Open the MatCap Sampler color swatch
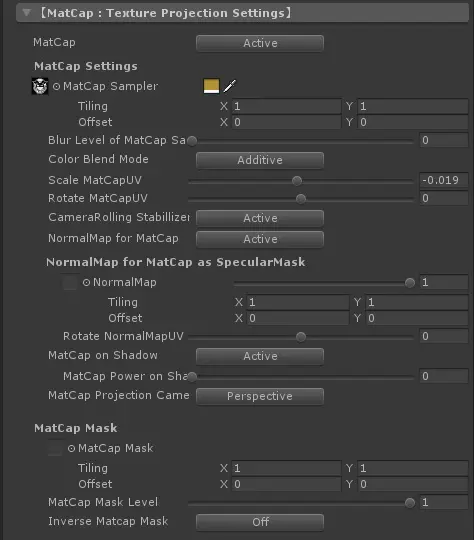The width and height of the screenshot is (474, 540). (x=211, y=86)
